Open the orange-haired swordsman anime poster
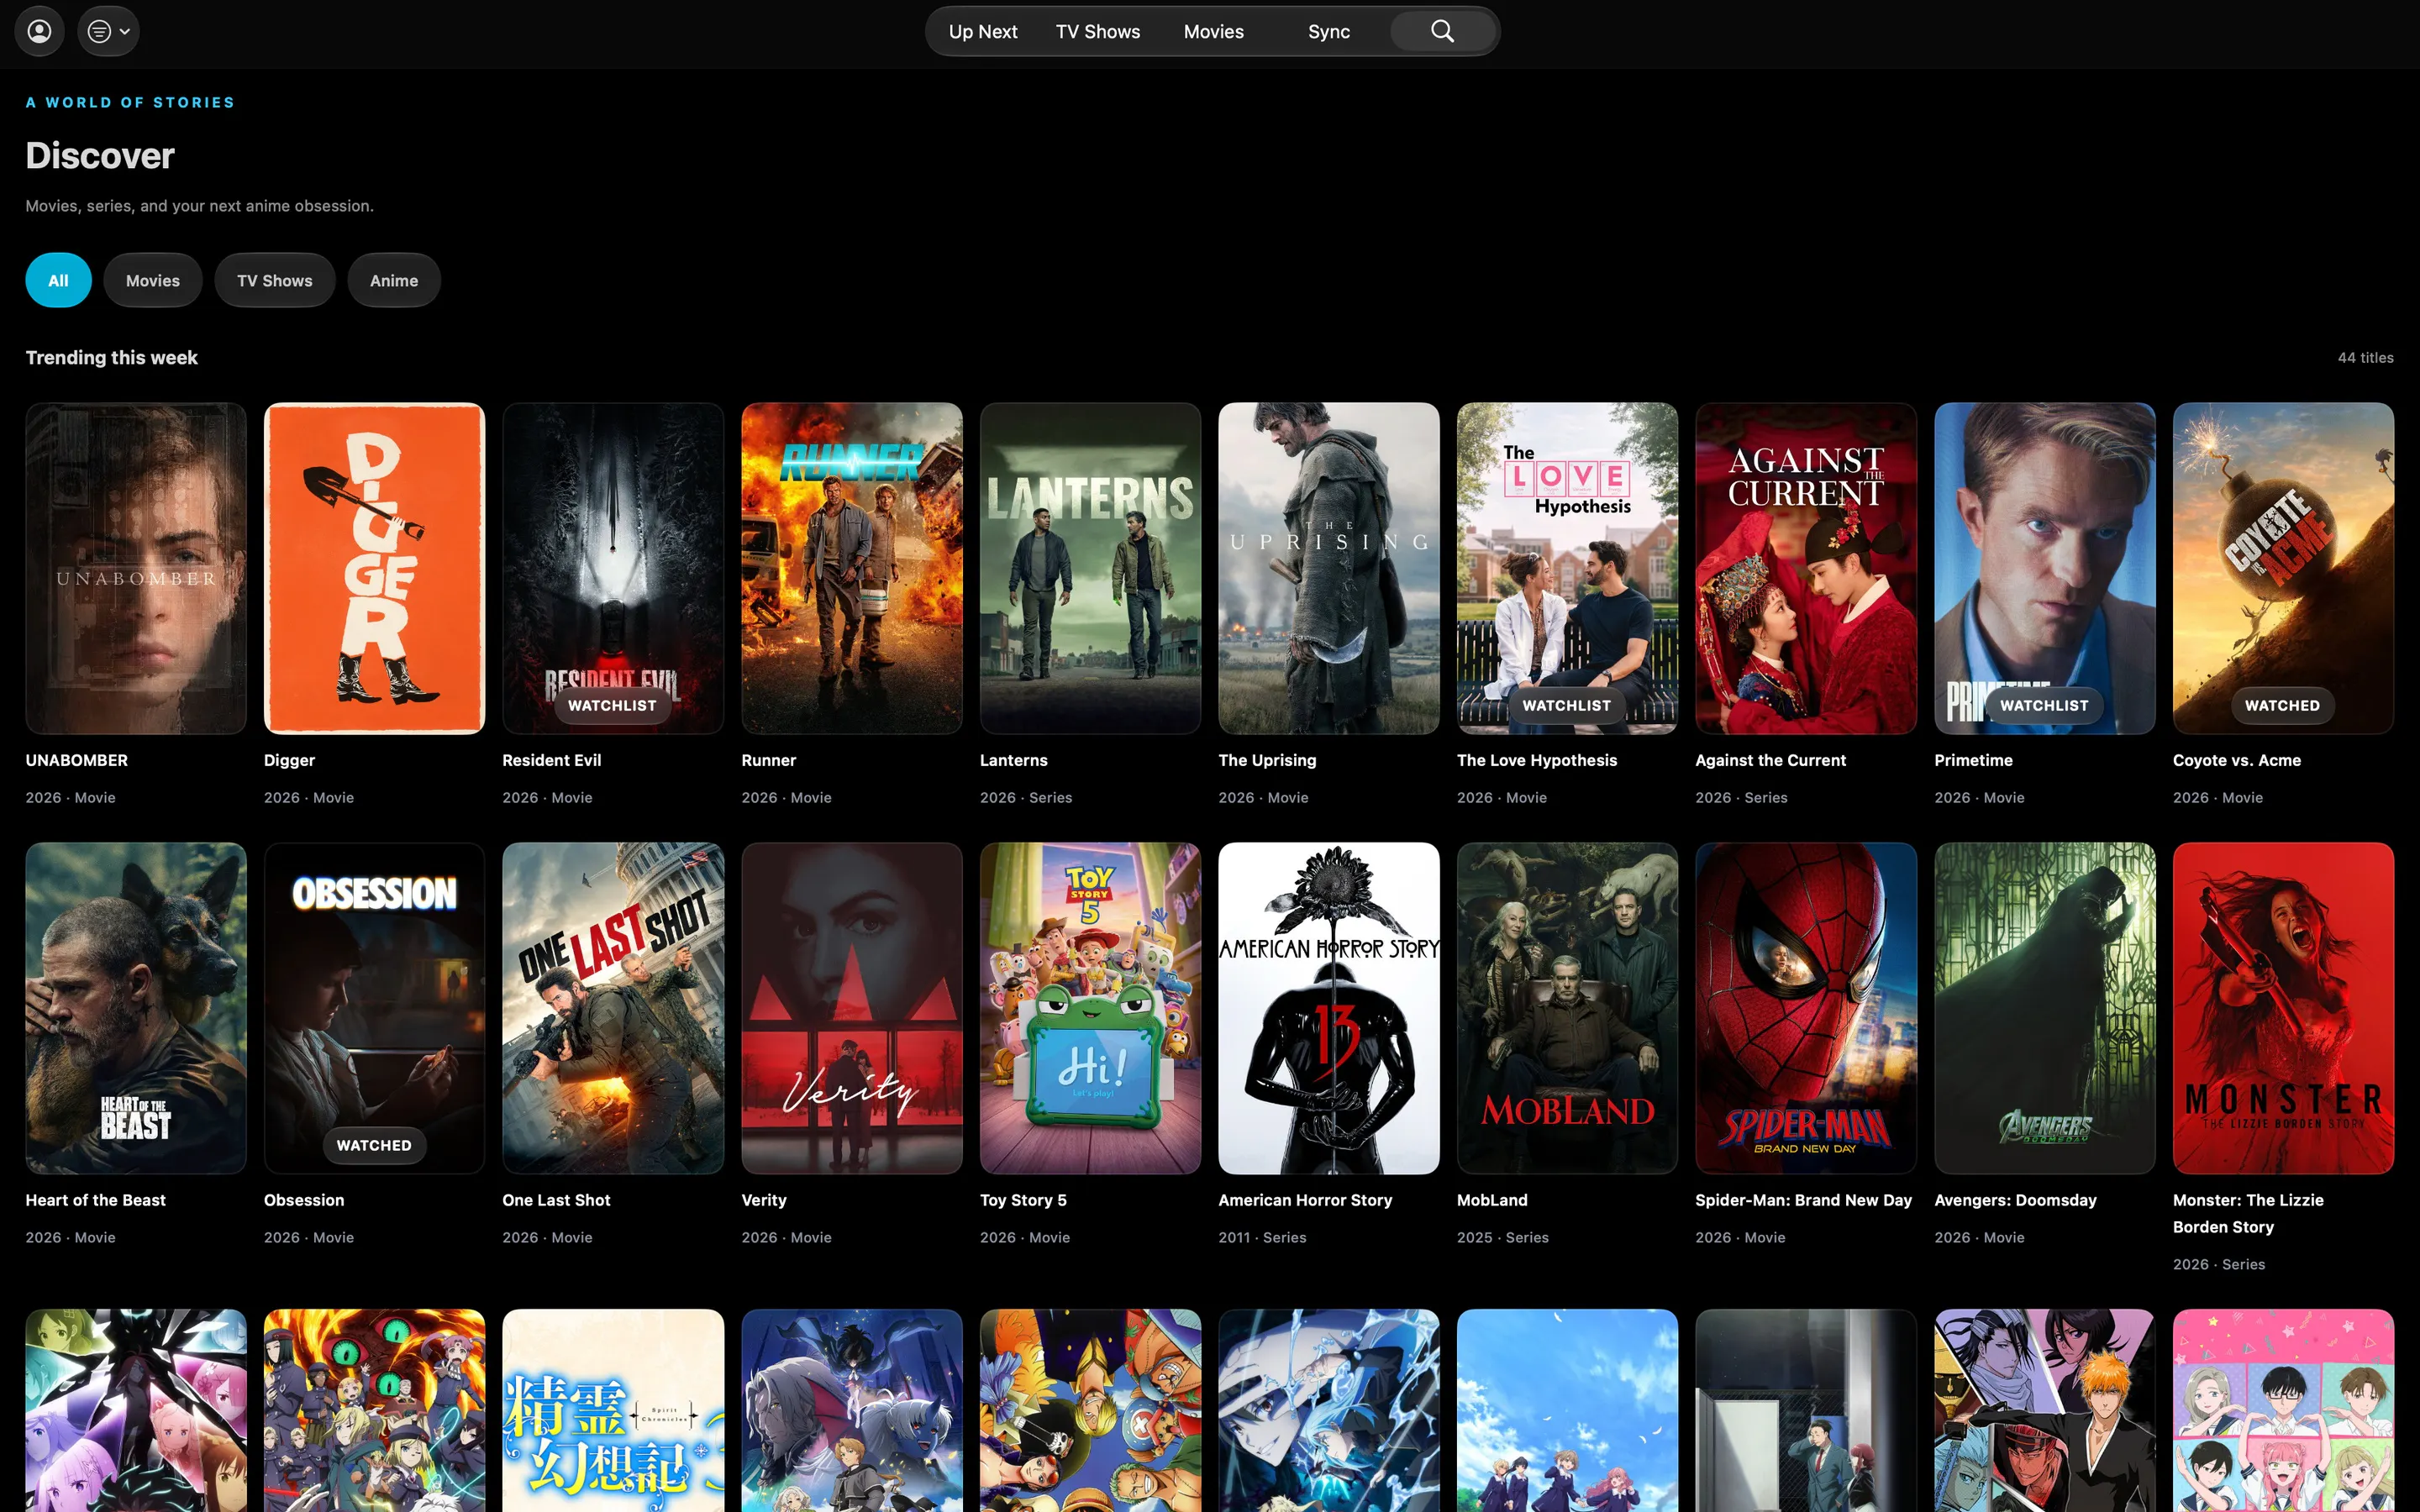2420x1512 pixels. click(2045, 1410)
